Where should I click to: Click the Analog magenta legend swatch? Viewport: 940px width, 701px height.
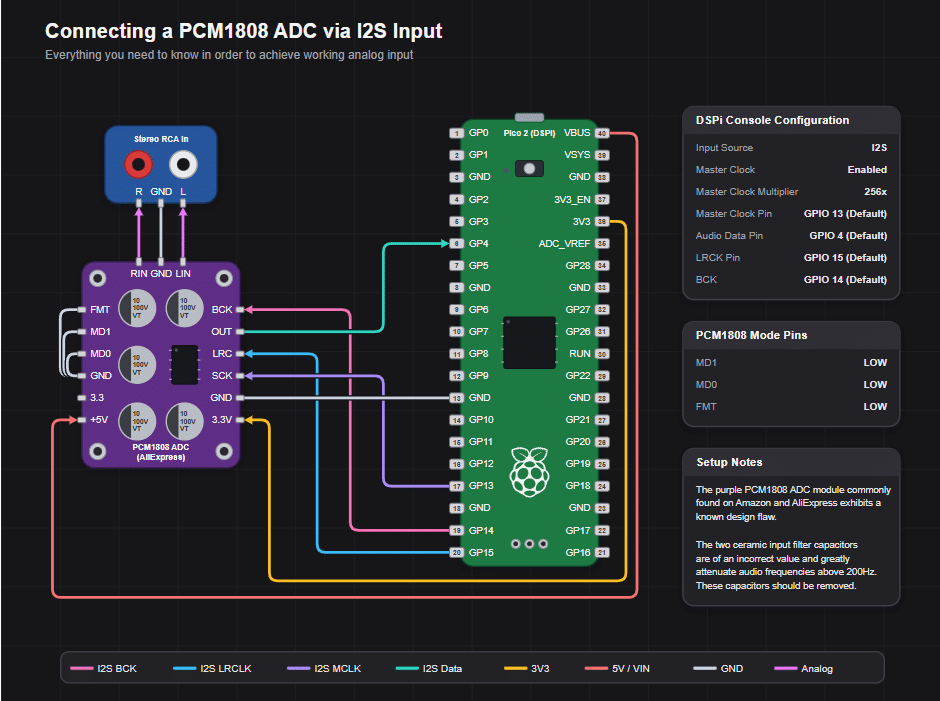[785, 668]
